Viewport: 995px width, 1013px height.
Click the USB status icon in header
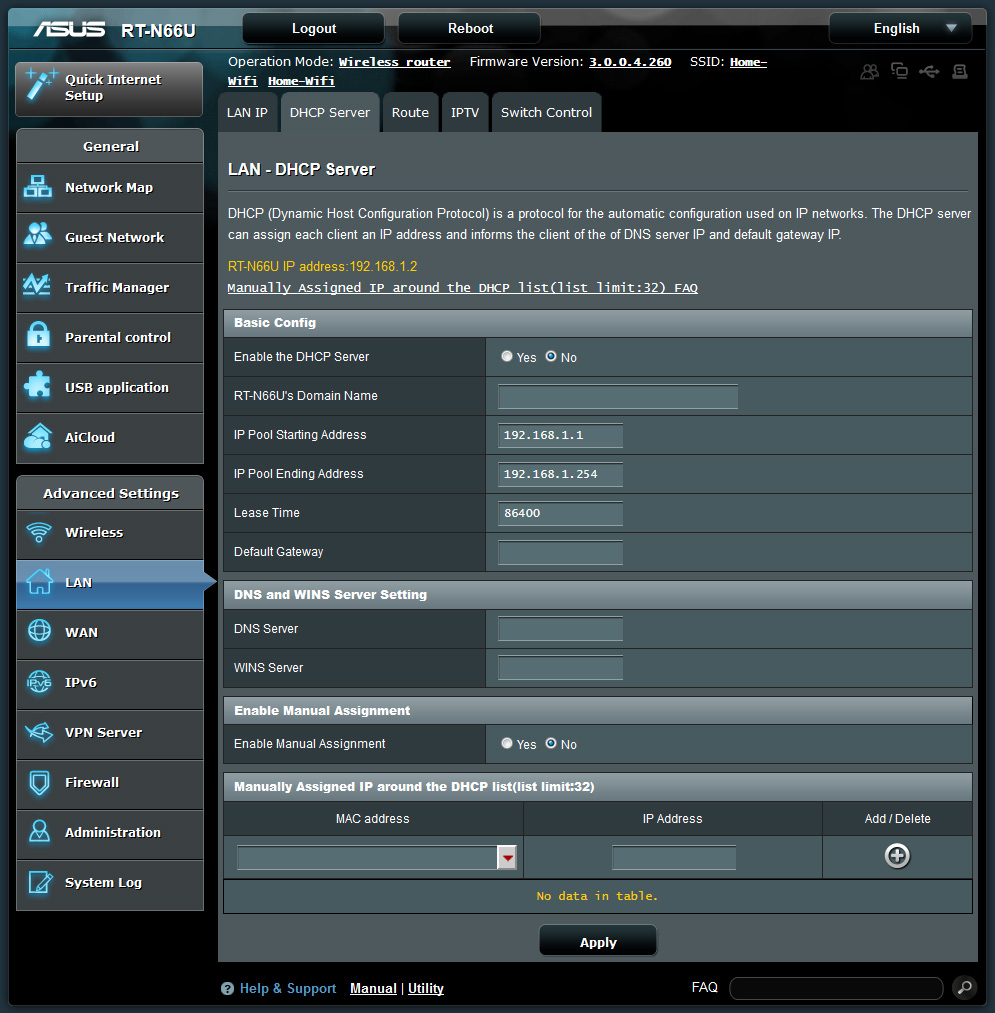point(929,71)
